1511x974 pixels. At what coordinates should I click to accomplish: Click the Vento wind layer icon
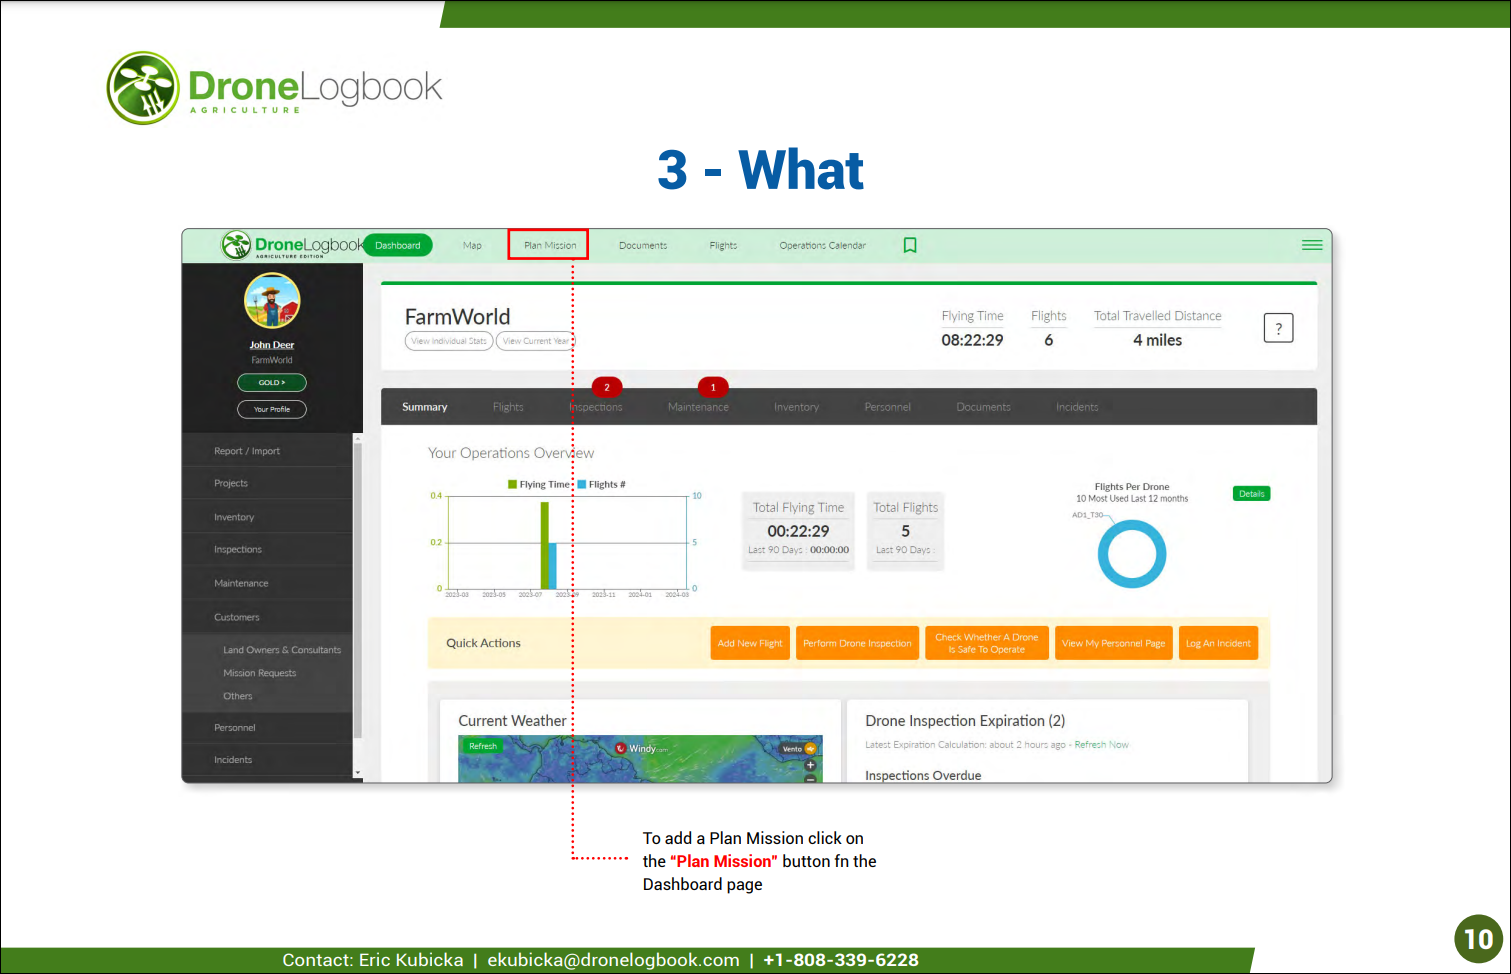(x=810, y=748)
